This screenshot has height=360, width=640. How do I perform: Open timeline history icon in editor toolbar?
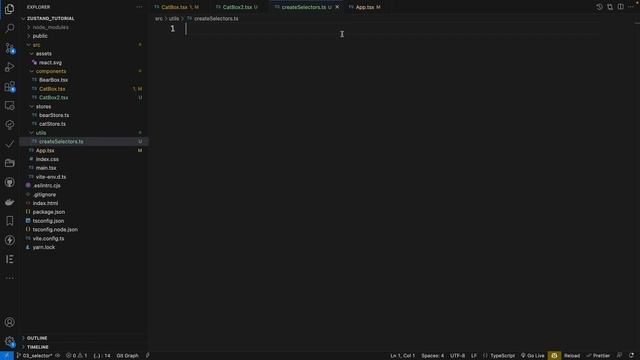pos(599,7)
